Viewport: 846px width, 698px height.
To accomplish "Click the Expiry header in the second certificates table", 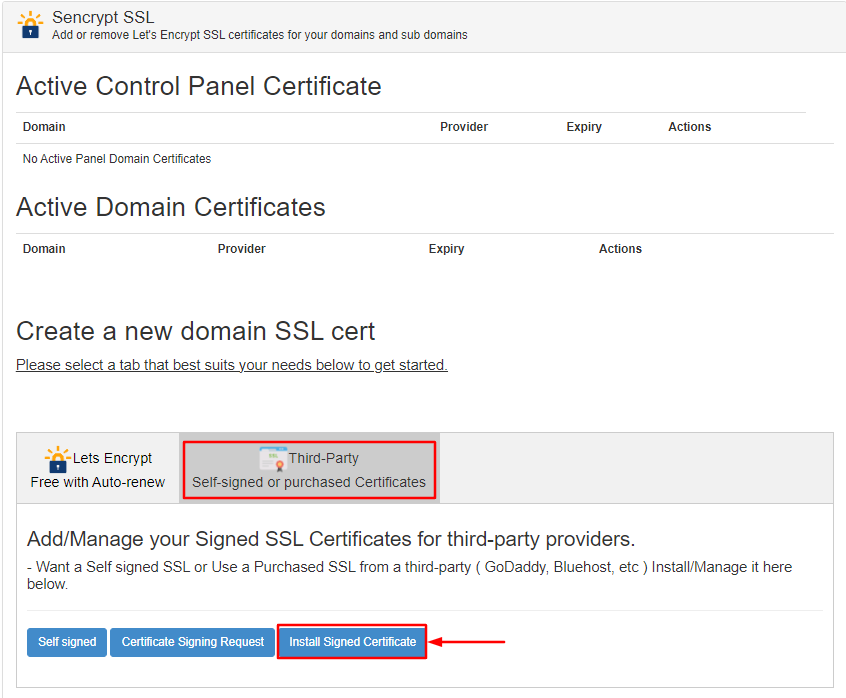I will click(446, 248).
